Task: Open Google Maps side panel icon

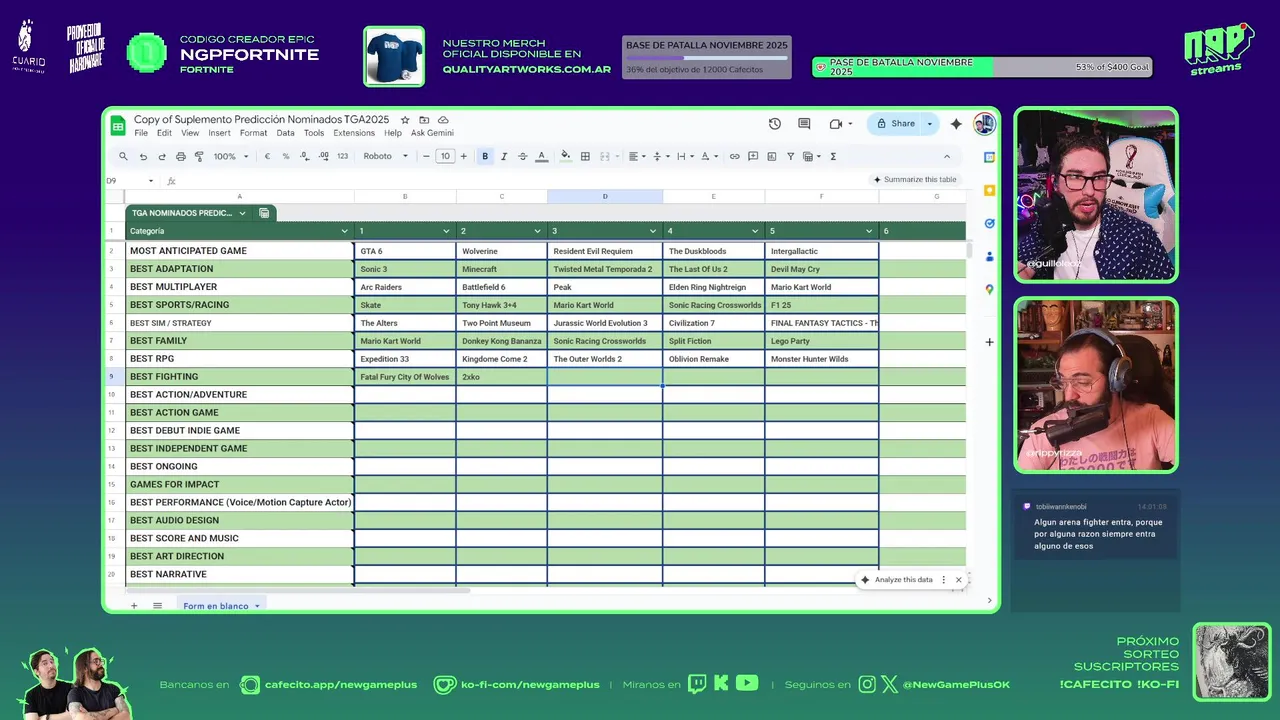Action: 989,289
